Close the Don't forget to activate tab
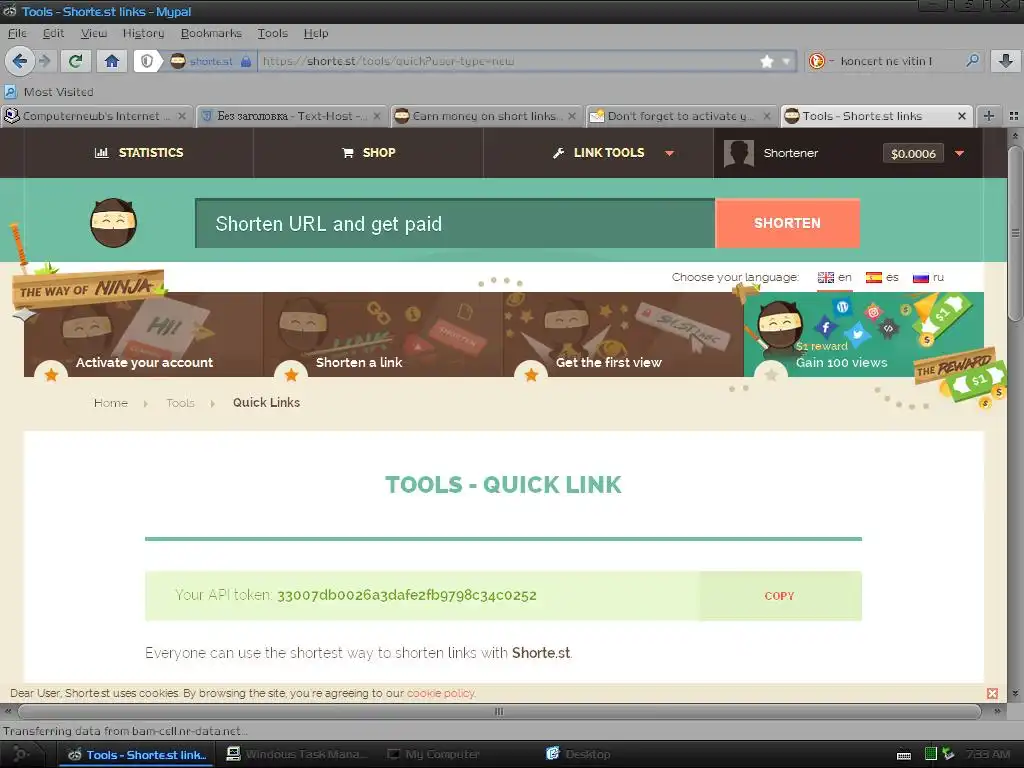This screenshot has height=768, width=1024. [767, 116]
